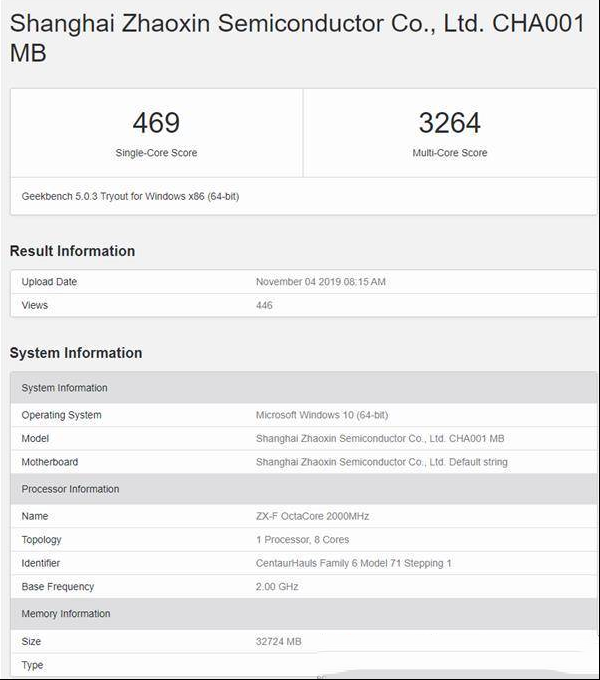Click 'November 04 2019 08:15 AM' date value
Viewport: 600px width, 680px height.
click(320, 282)
